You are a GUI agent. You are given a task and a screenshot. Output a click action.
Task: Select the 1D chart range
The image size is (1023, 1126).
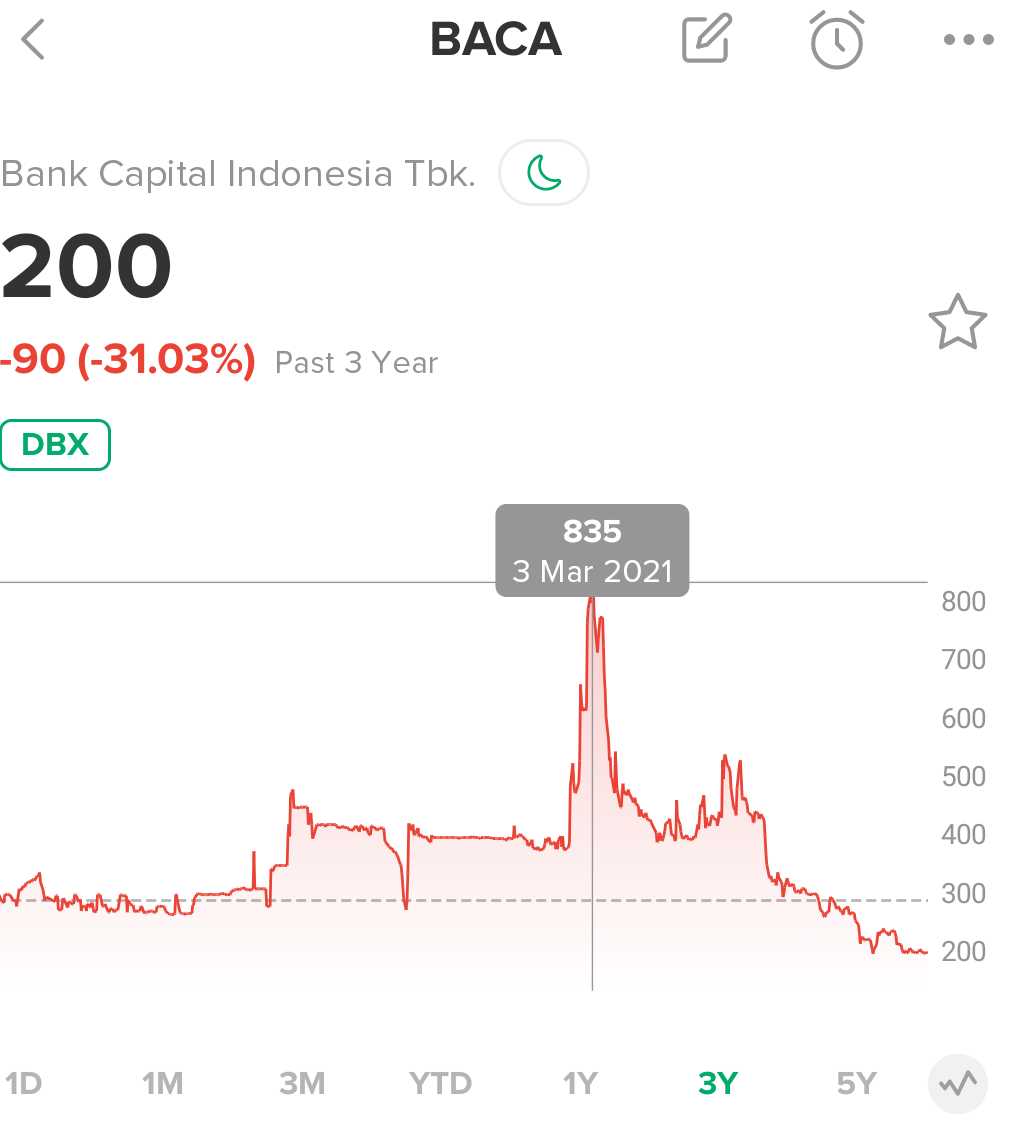(24, 1084)
